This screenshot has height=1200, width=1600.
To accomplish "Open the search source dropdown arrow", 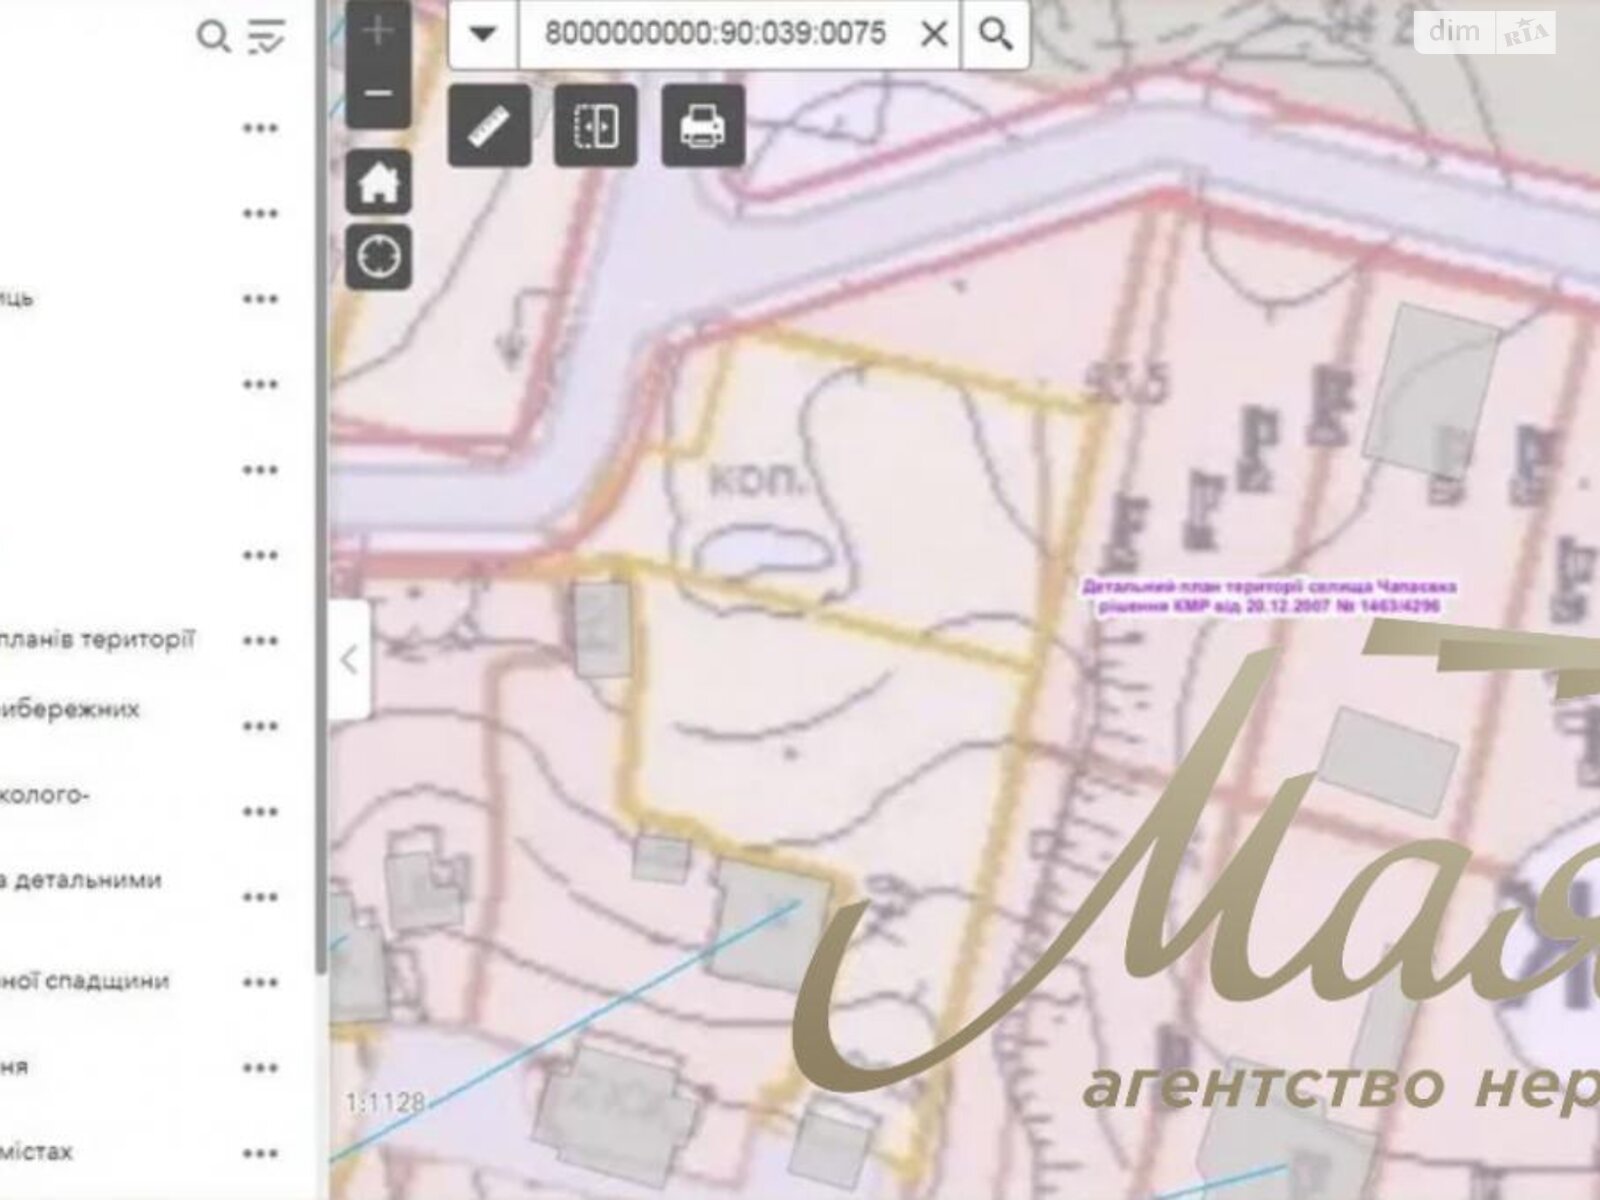I will coord(483,34).
